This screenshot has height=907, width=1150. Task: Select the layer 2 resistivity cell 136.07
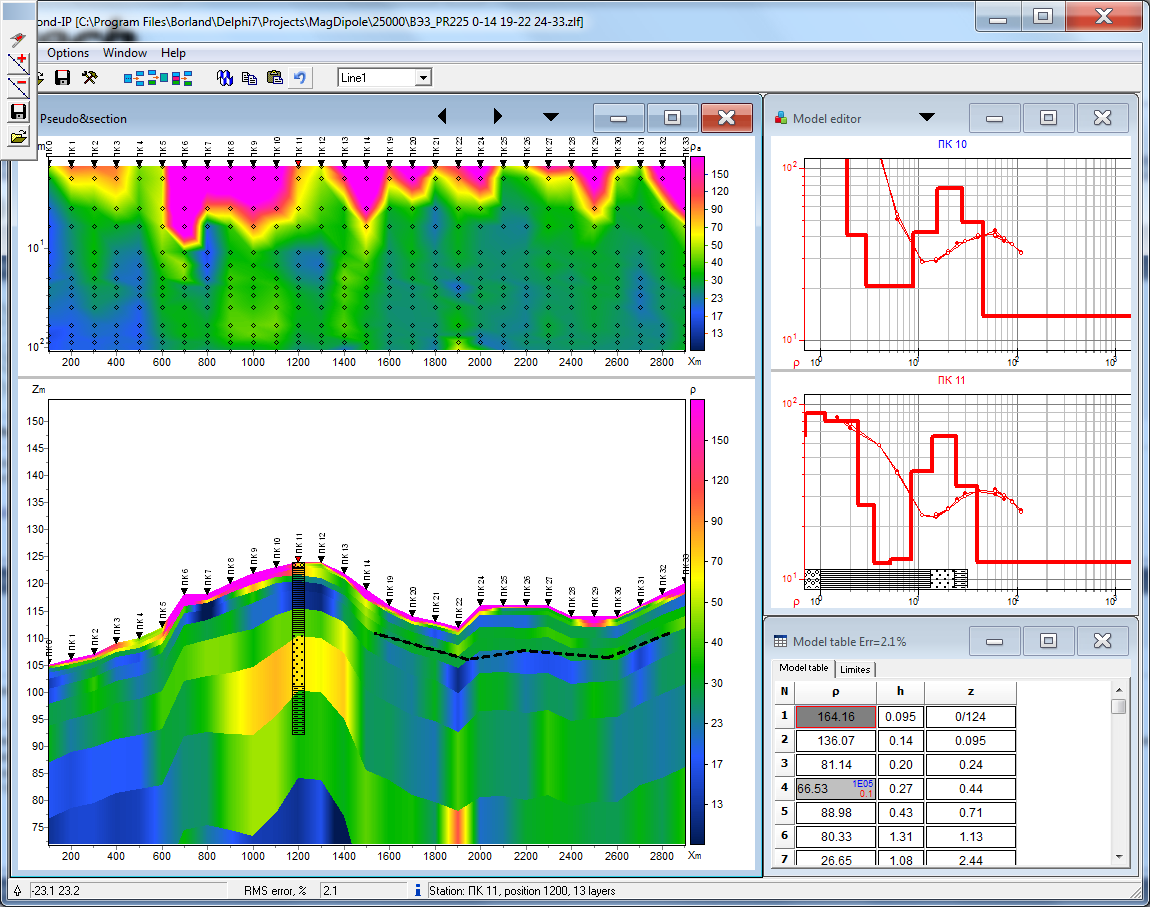tap(835, 741)
